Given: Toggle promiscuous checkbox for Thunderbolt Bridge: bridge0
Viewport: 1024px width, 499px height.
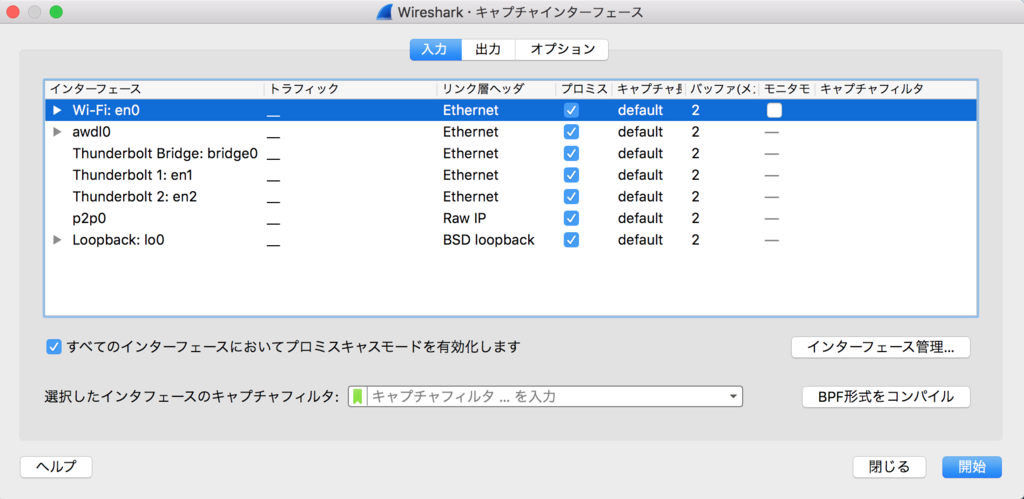Looking at the screenshot, I should pyautogui.click(x=571, y=153).
